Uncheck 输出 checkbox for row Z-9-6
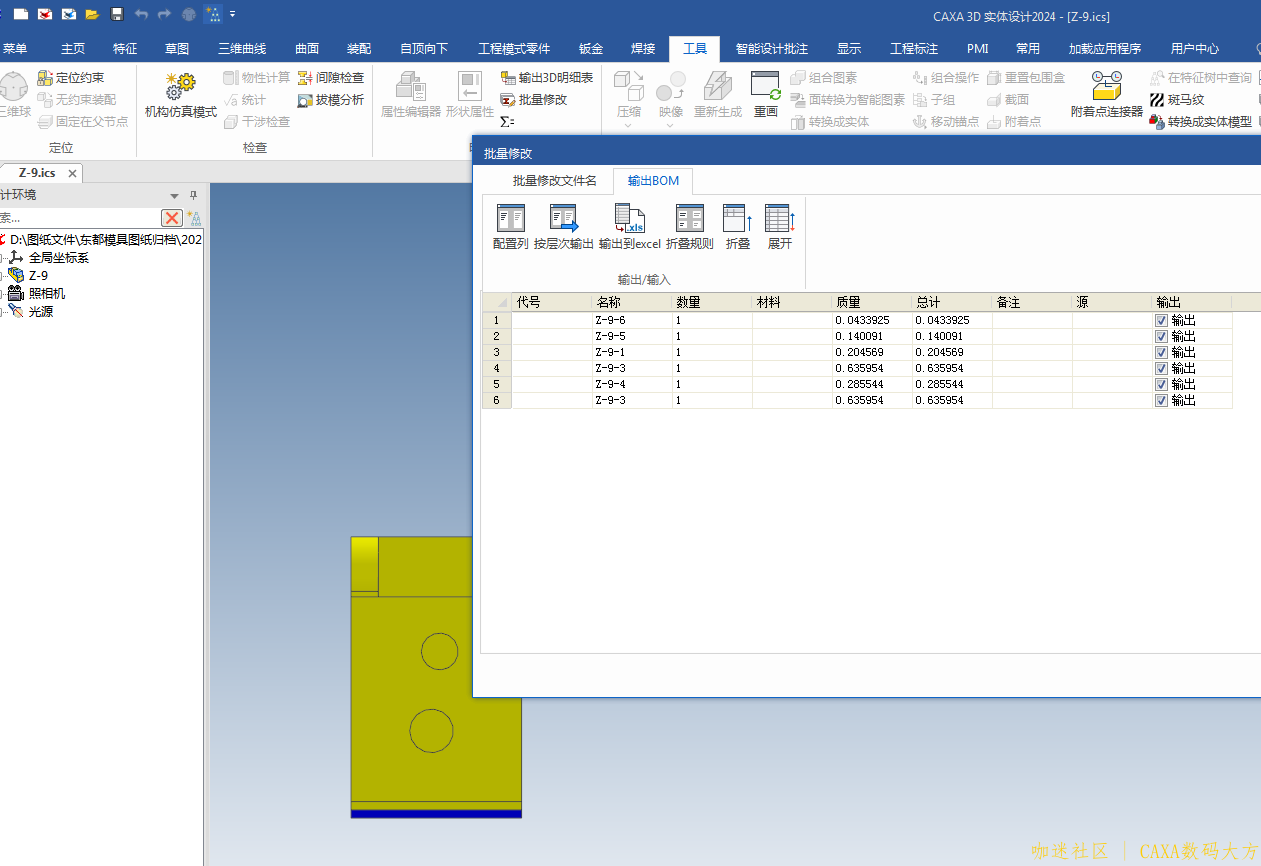Viewport: 1261px width, 866px height. pos(1161,321)
